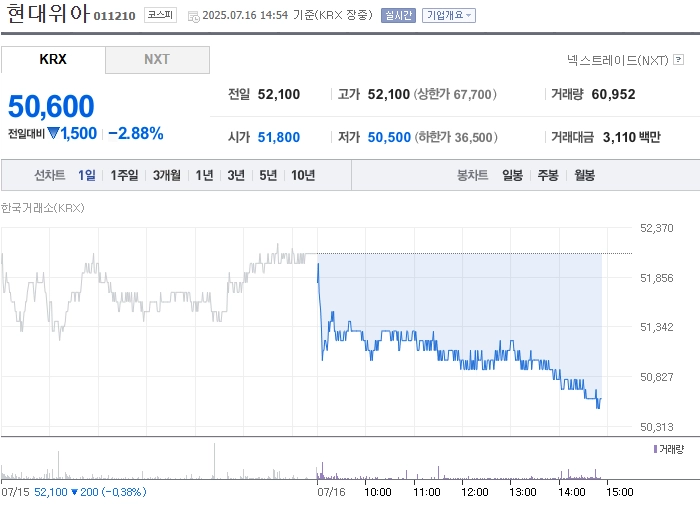Click the 07/15 previous day summary text

pos(74,492)
